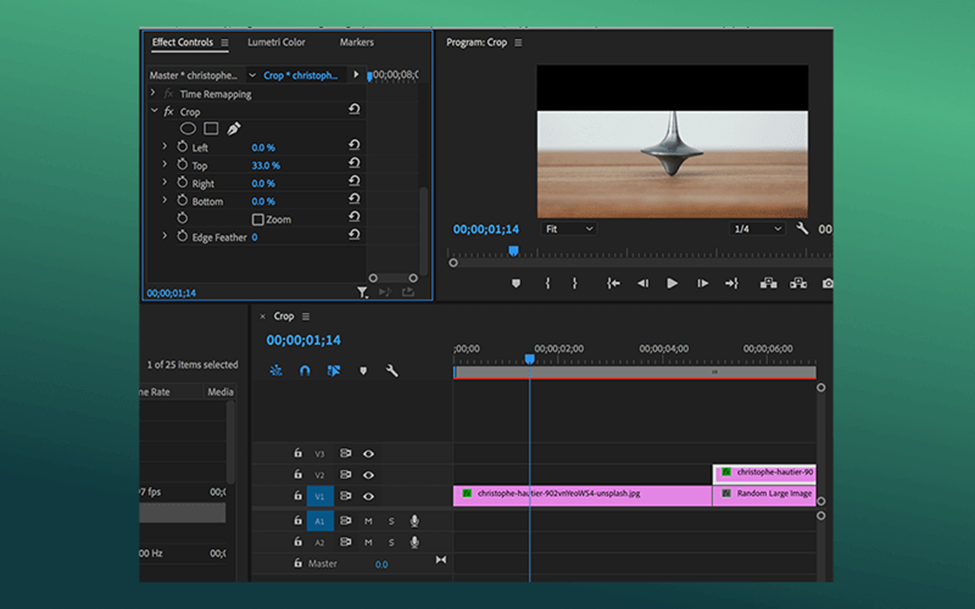Viewport: 975px width, 609px height.
Task: Click the Program monitor timecode 00;00;01;14
Action: coord(486,229)
